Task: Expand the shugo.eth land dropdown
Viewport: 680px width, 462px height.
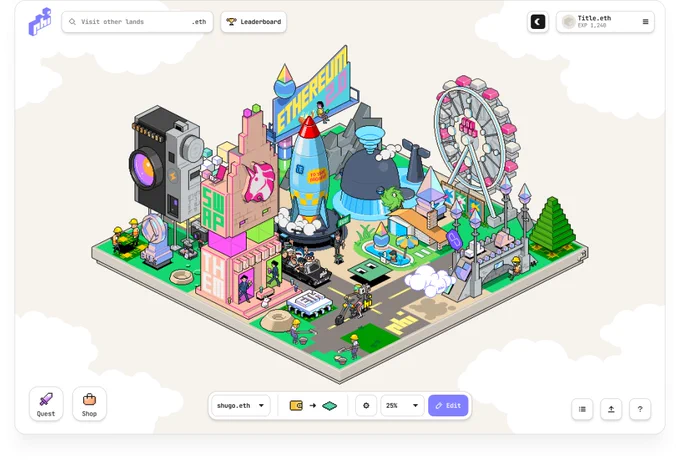Action: [x=241, y=406]
